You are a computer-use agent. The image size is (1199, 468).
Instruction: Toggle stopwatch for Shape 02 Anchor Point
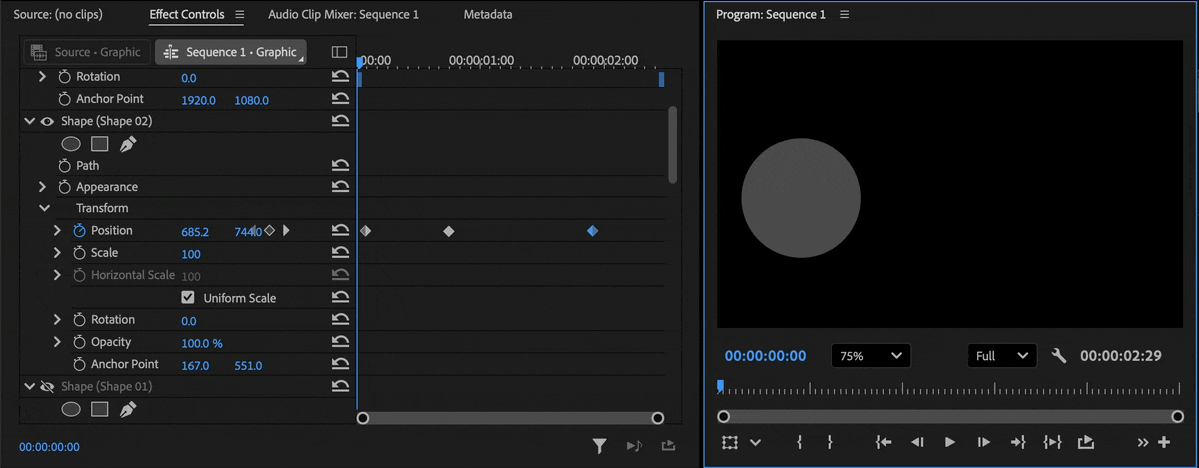80,364
